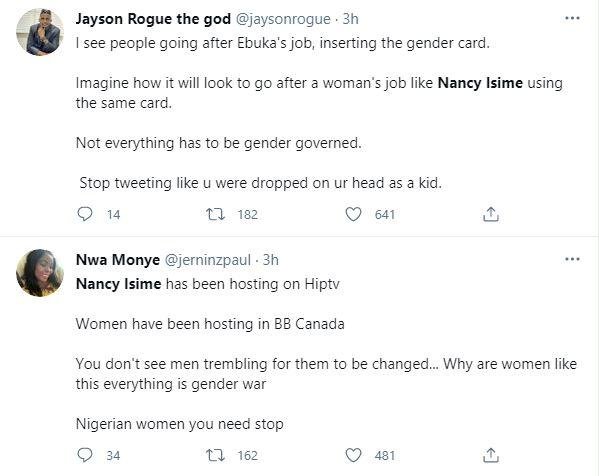The height and width of the screenshot is (476, 599).
Task: Open the Nwa Monye display name
Action: pos(118,260)
